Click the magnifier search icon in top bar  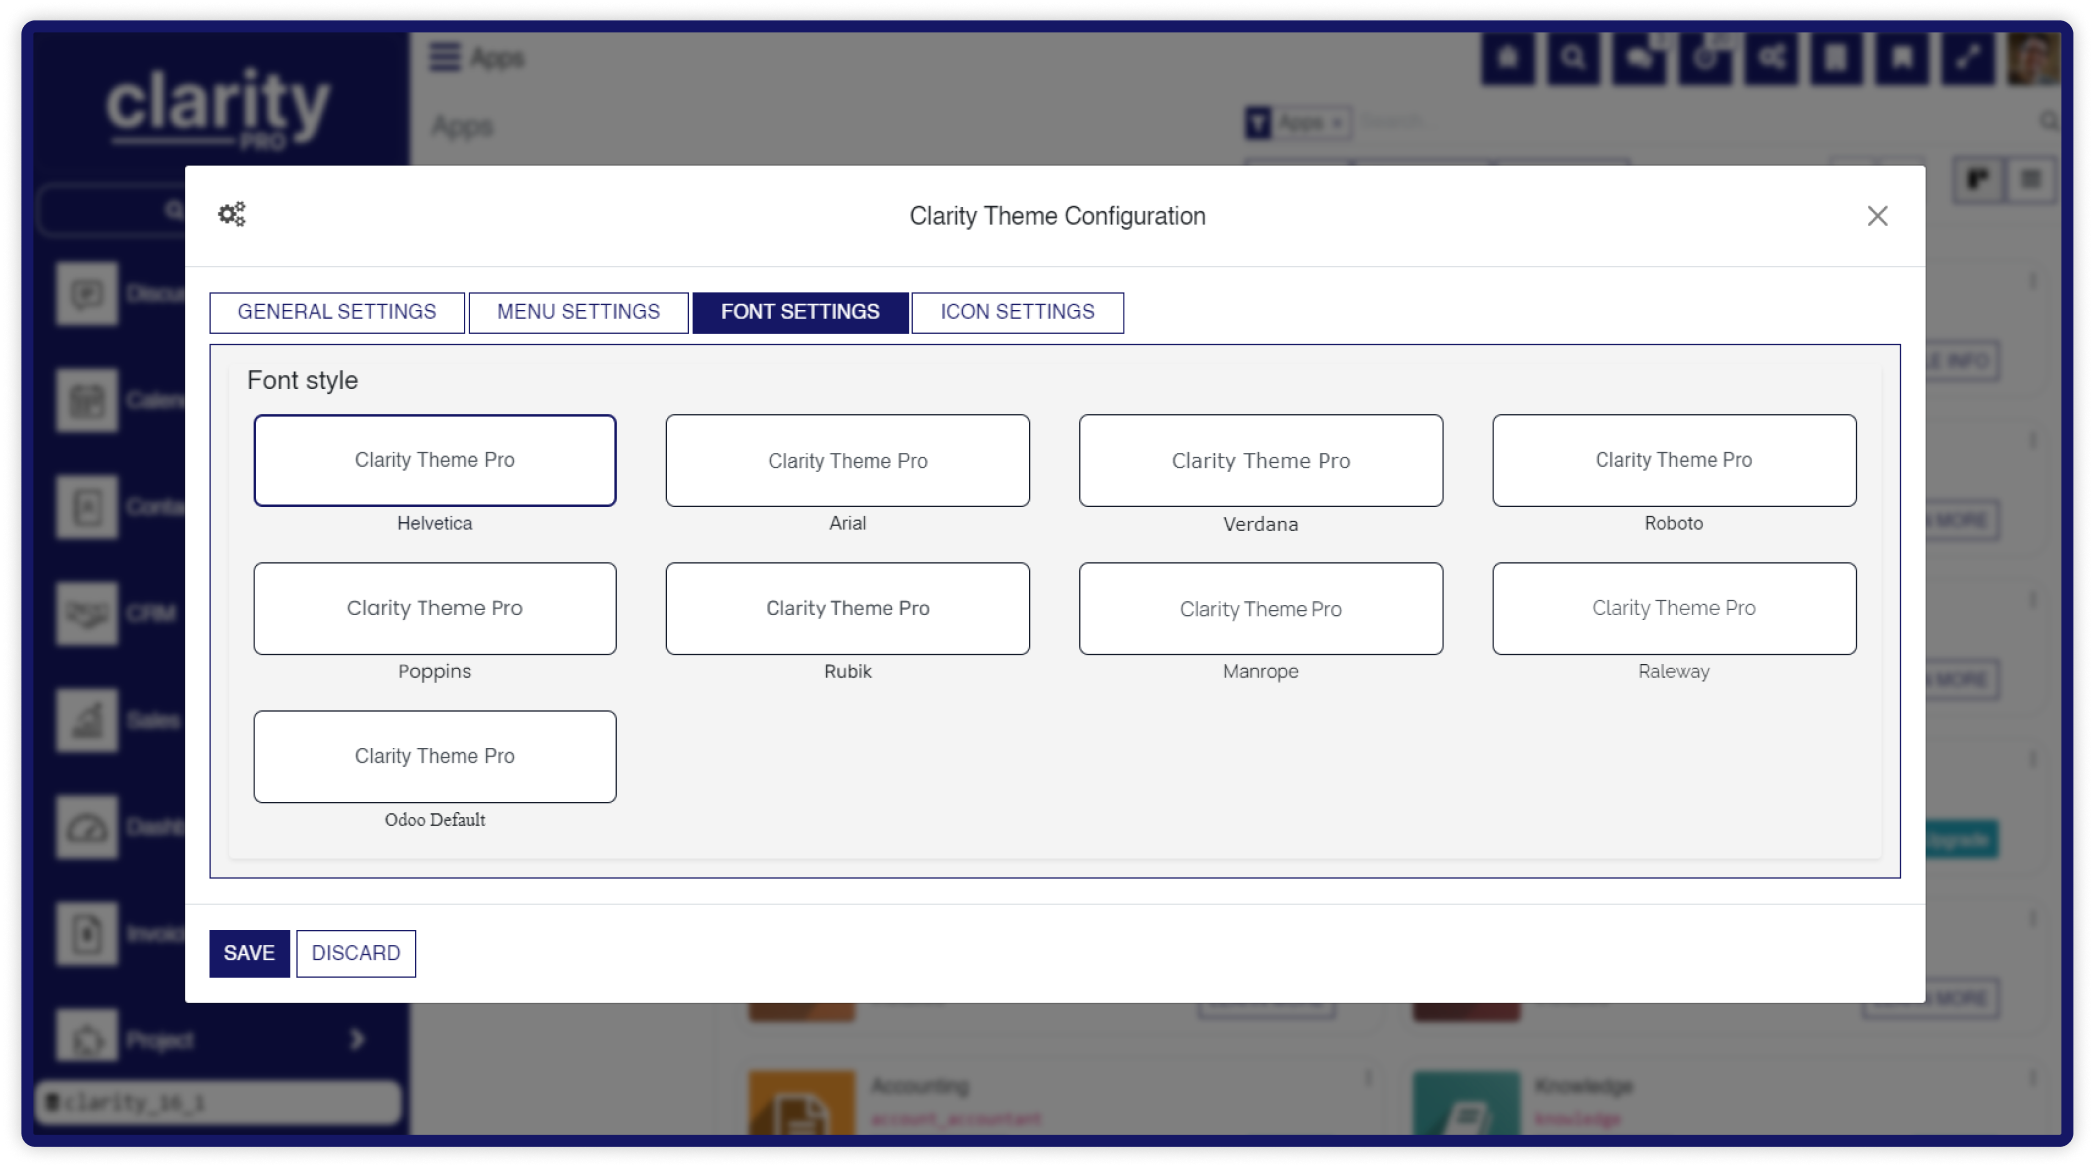1573,58
